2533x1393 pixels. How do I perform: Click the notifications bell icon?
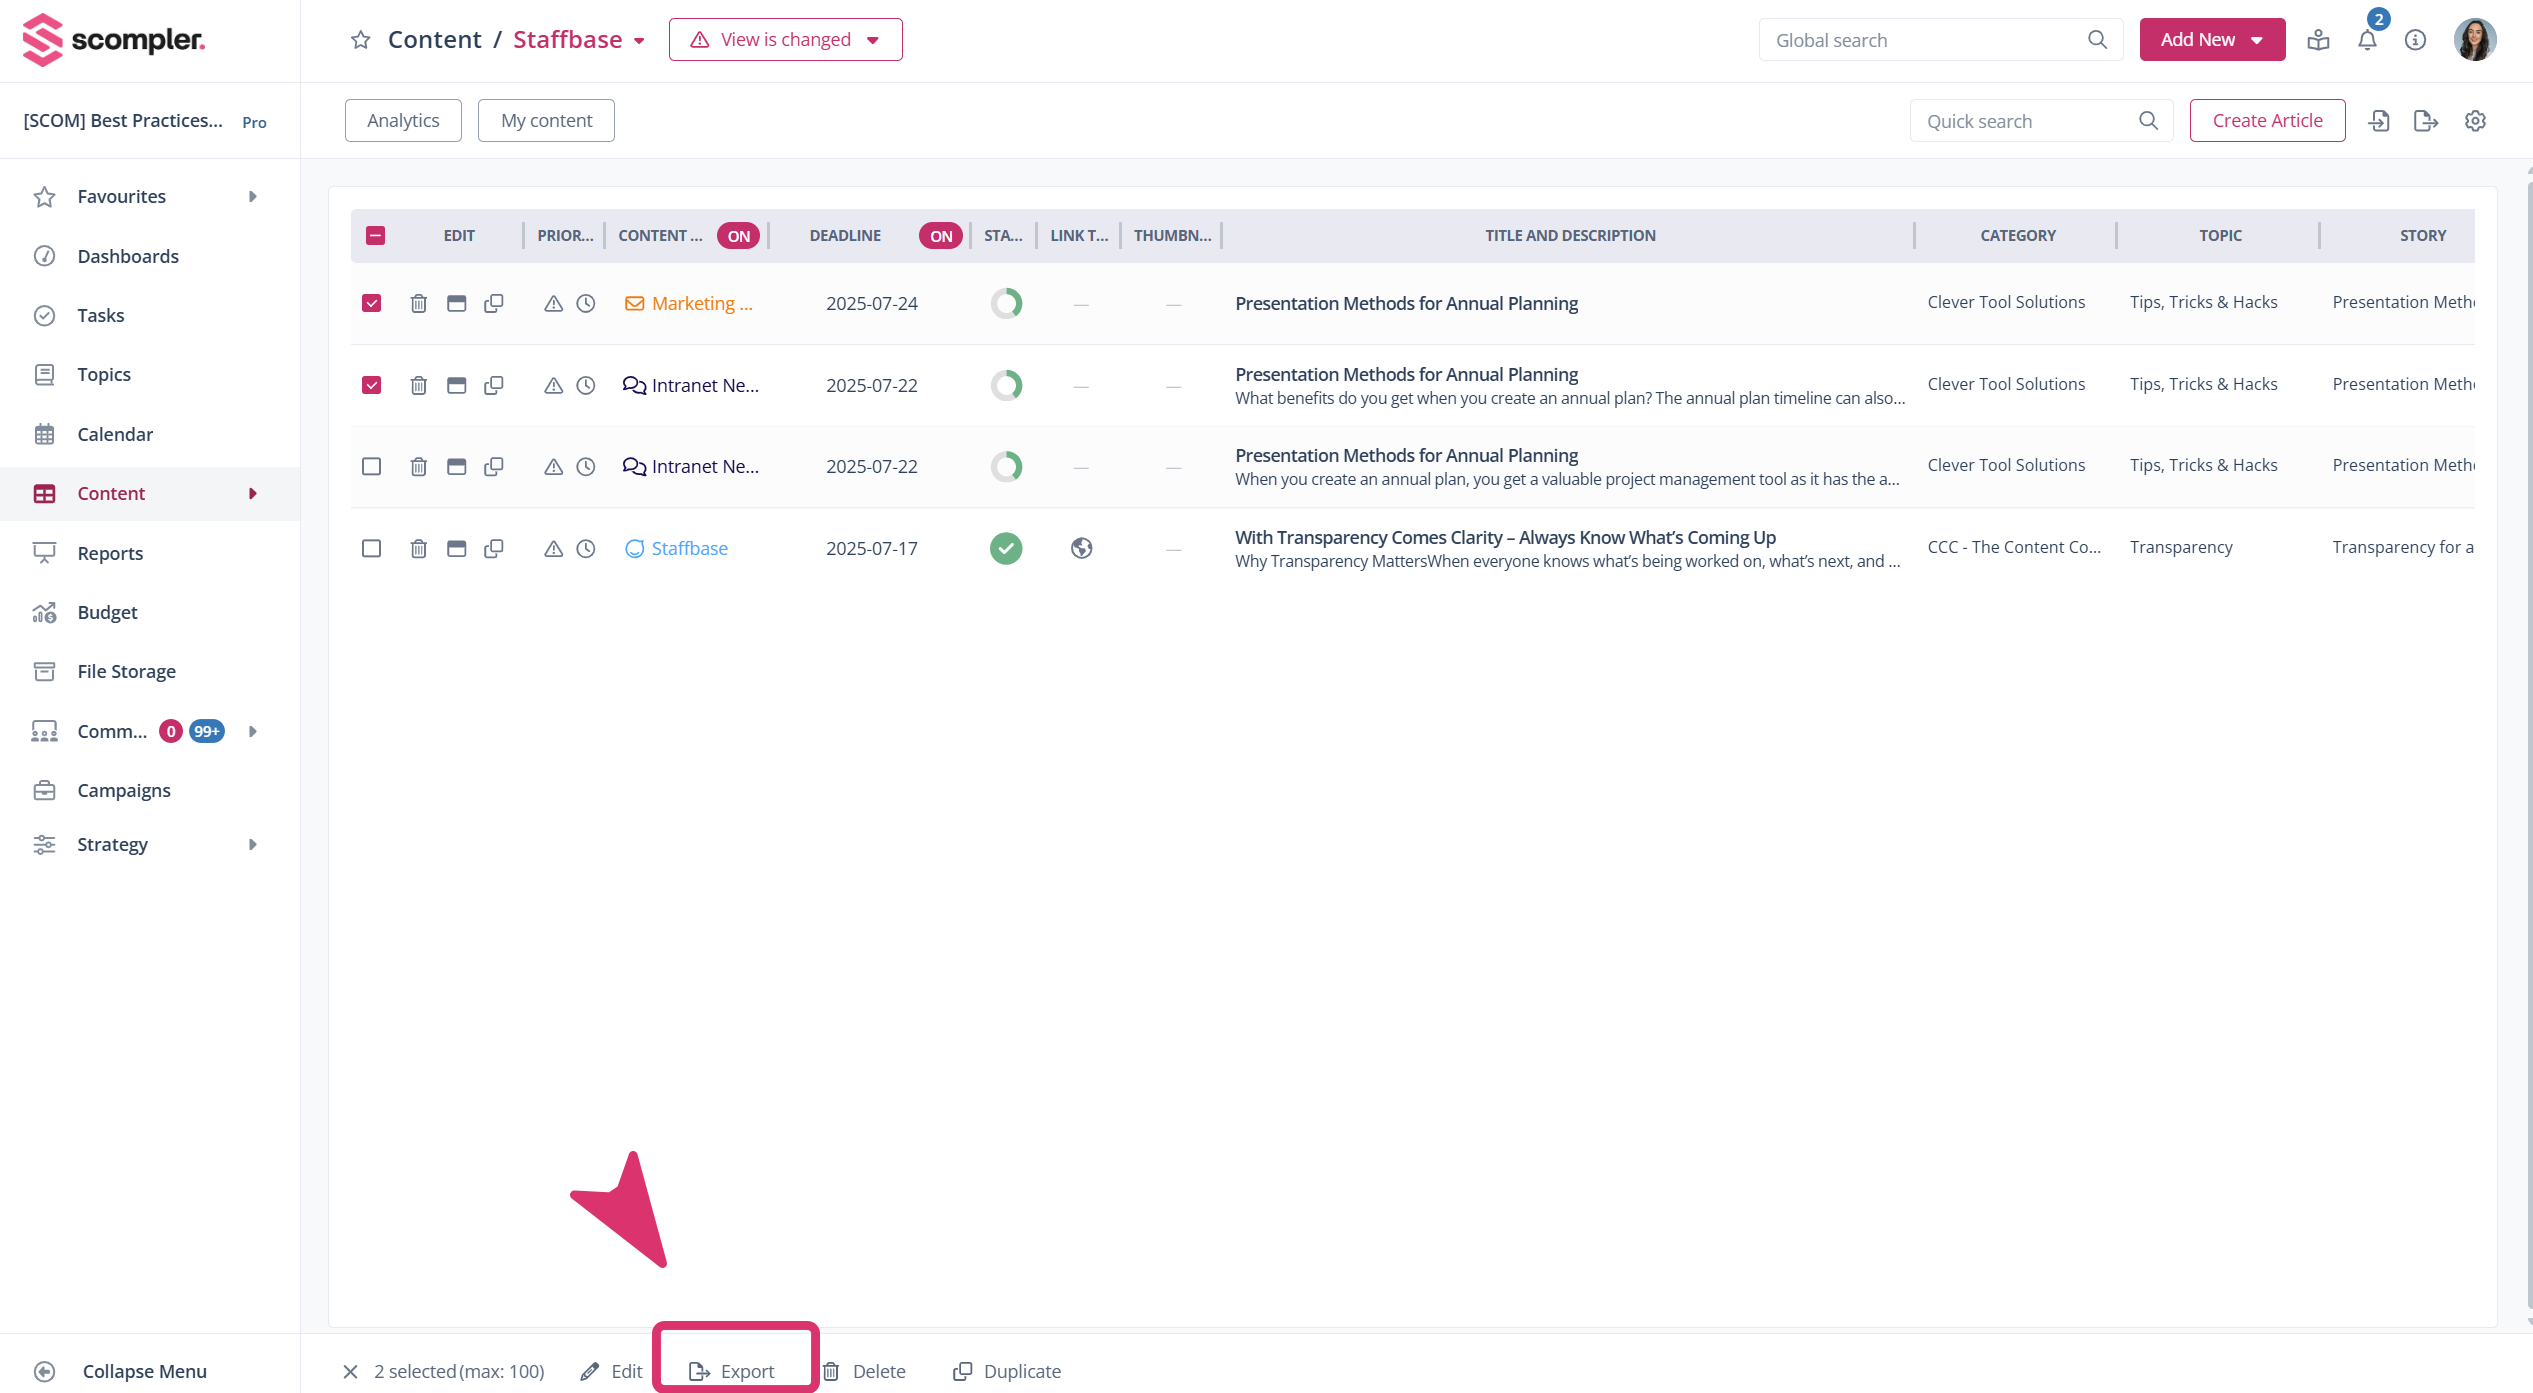(x=2367, y=40)
